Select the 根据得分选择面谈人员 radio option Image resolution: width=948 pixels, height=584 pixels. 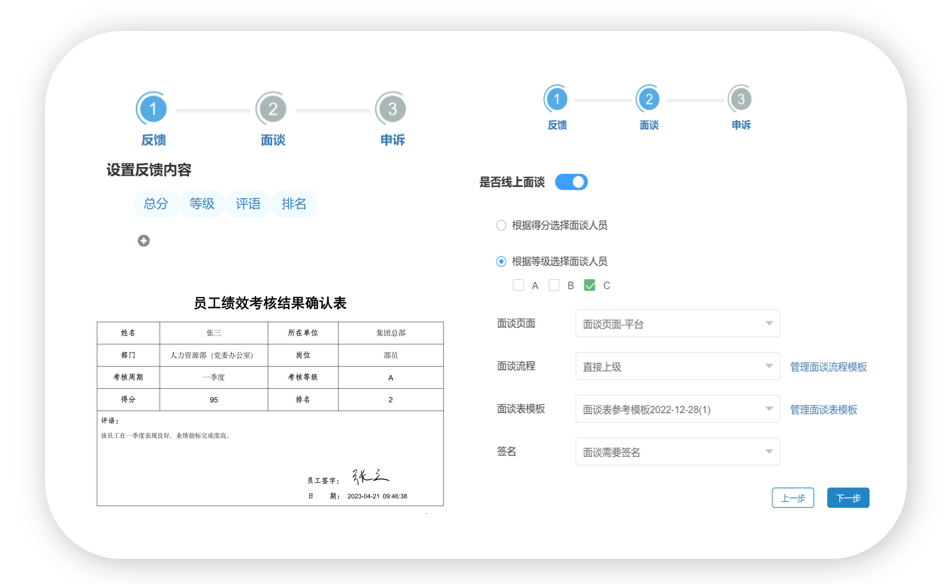coord(501,226)
